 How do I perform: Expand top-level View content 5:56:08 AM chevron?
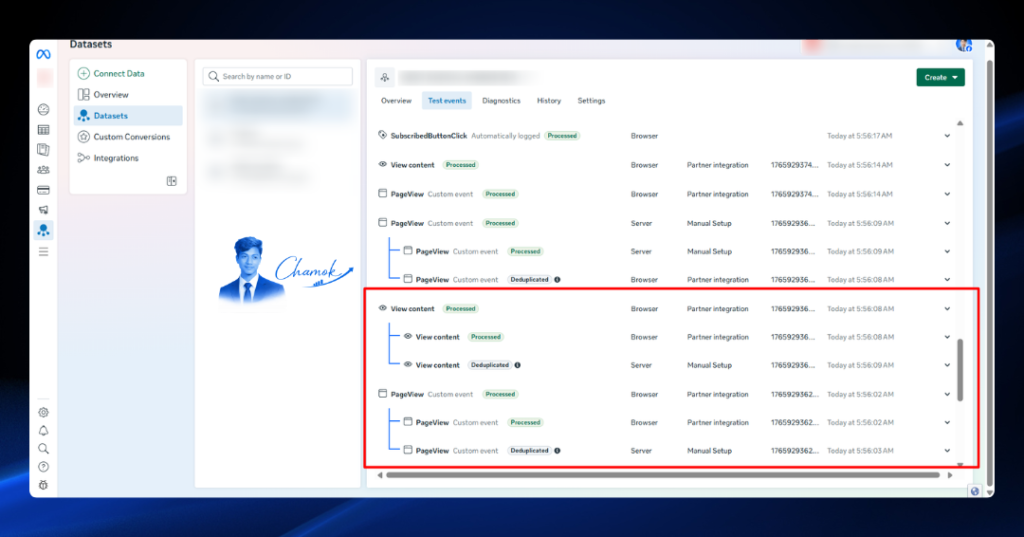click(x=947, y=309)
